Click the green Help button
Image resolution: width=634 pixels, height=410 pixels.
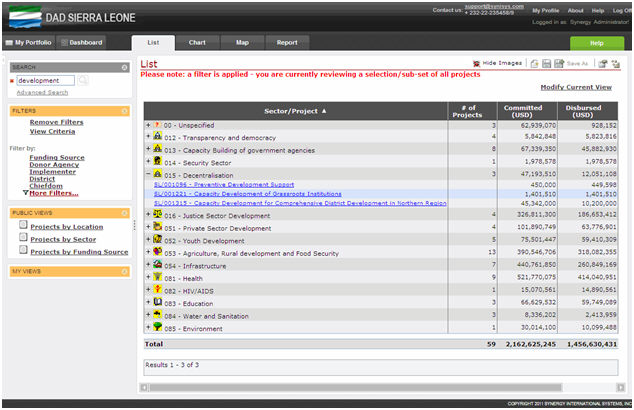[x=597, y=43]
